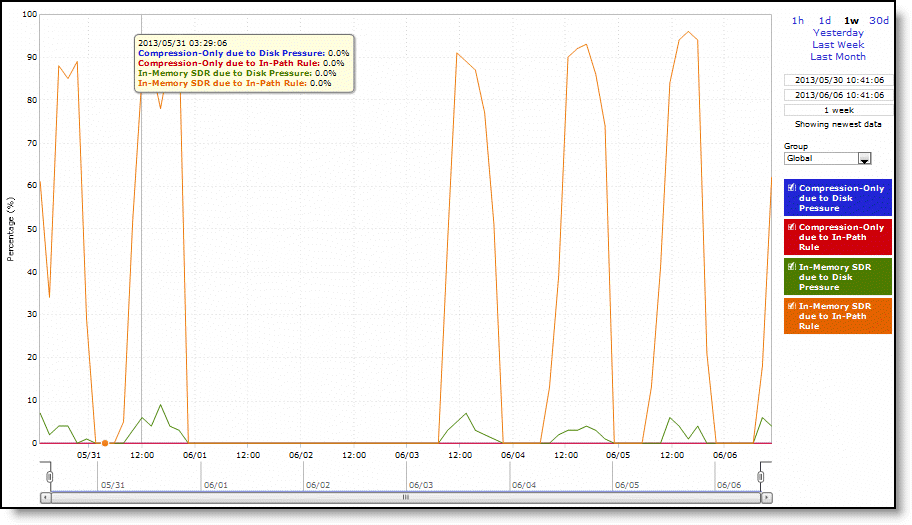Disable In-Memory SDR due to In-Path Rule

point(792,306)
